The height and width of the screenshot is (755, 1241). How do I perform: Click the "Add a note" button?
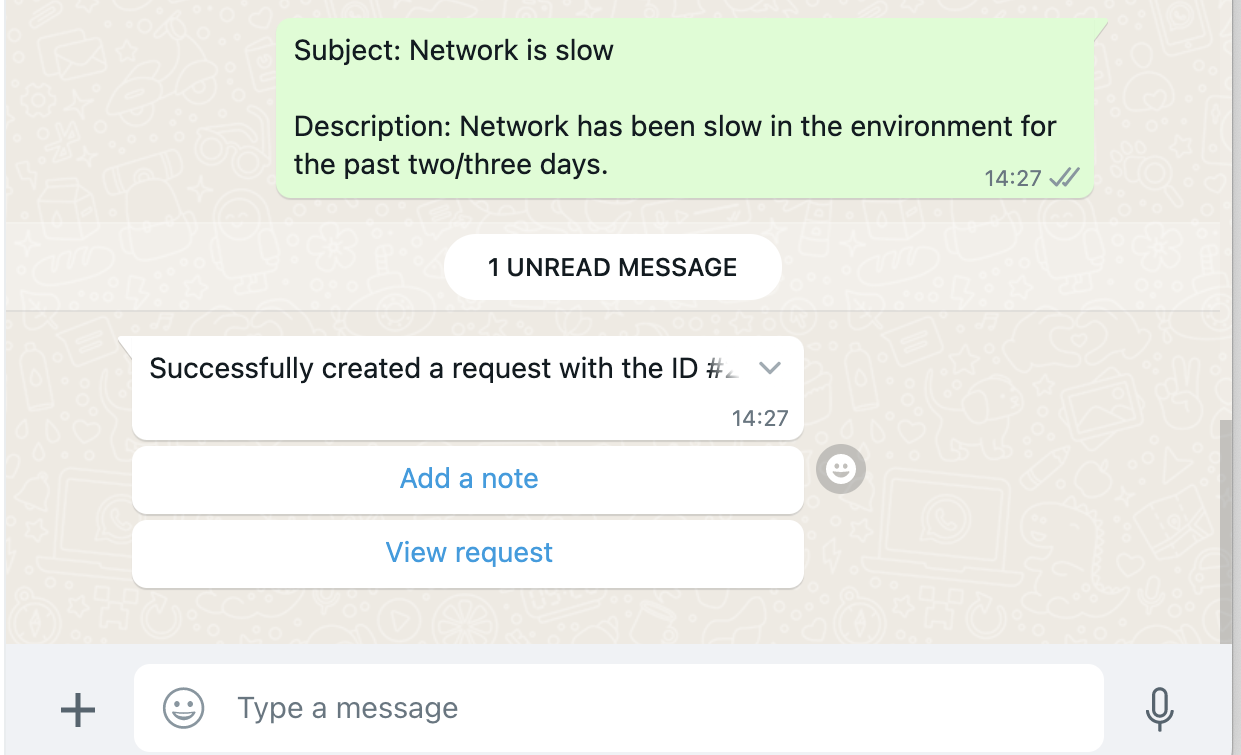tap(468, 479)
